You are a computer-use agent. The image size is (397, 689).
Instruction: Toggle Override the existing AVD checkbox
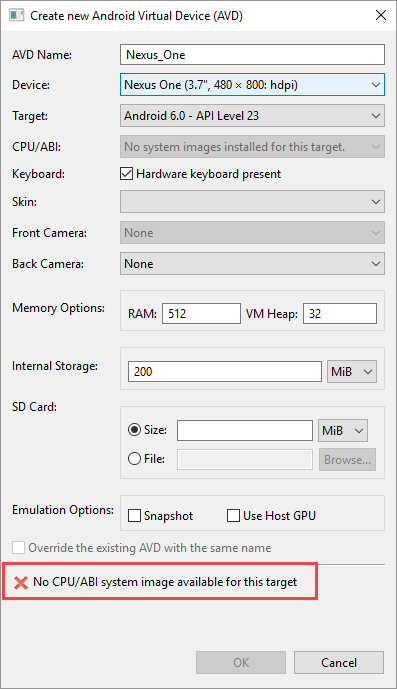pyautogui.click(x=18, y=548)
